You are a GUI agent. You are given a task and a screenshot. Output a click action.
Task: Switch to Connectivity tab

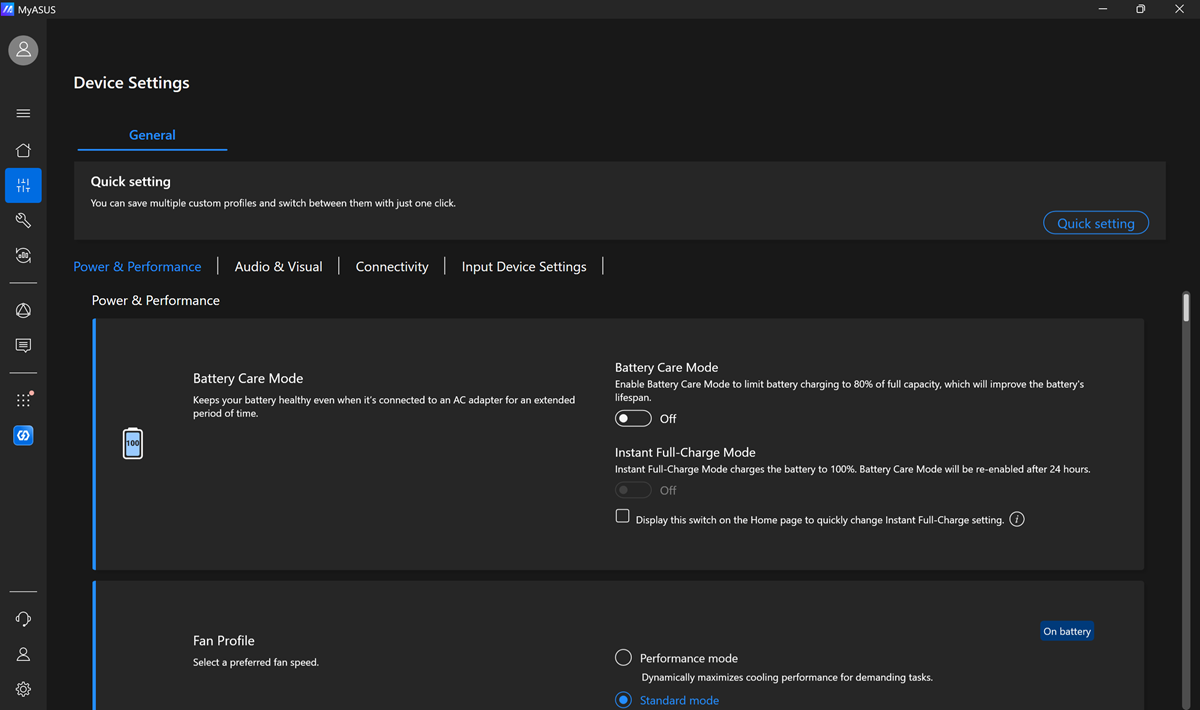pos(392,266)
